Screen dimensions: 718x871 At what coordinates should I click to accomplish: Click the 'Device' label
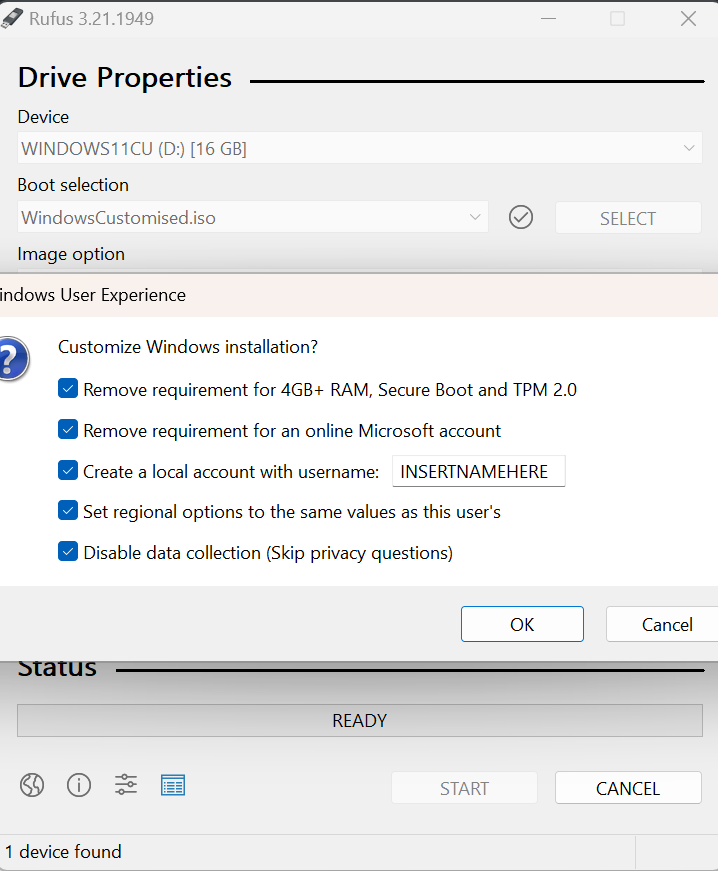(43, 117)
